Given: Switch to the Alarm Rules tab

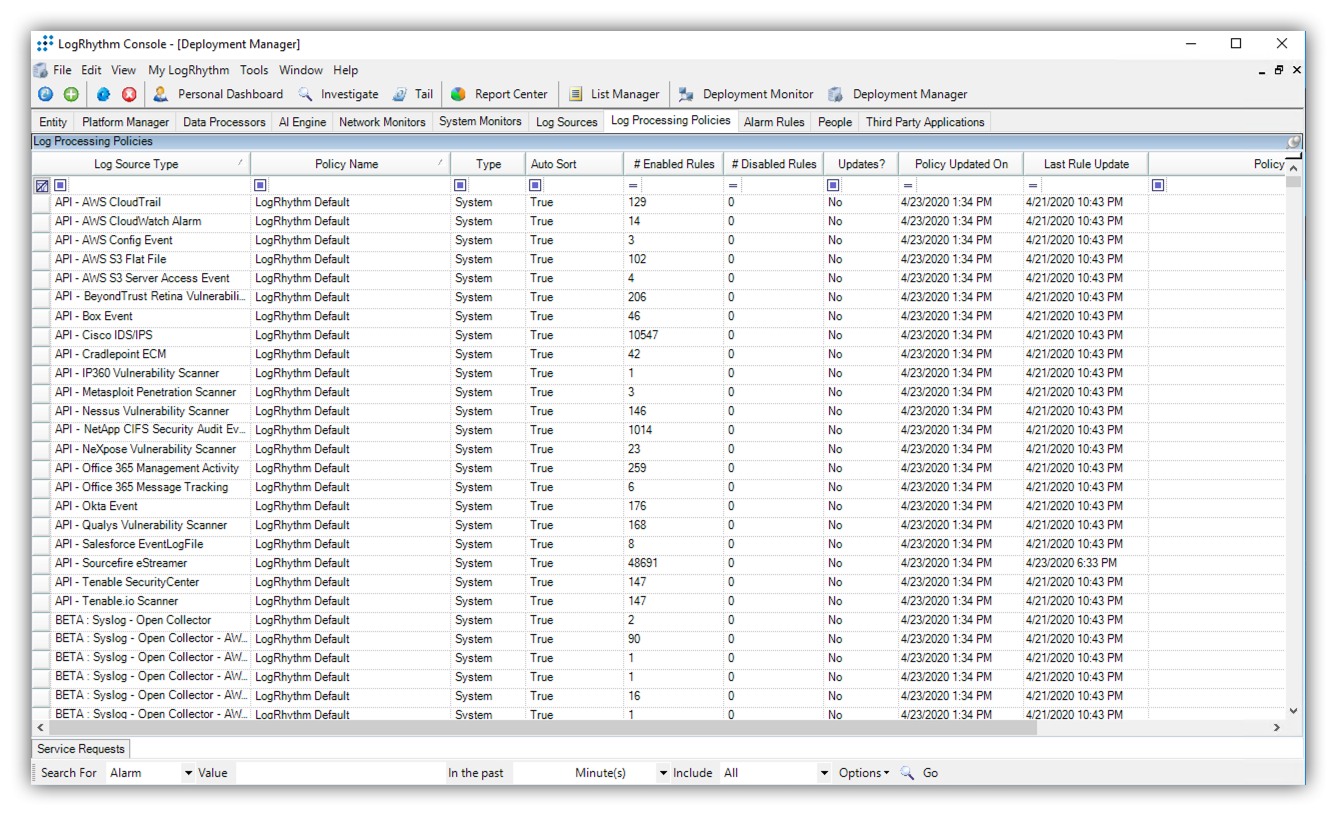Looking at the screenshot, I should pos(773,121).
